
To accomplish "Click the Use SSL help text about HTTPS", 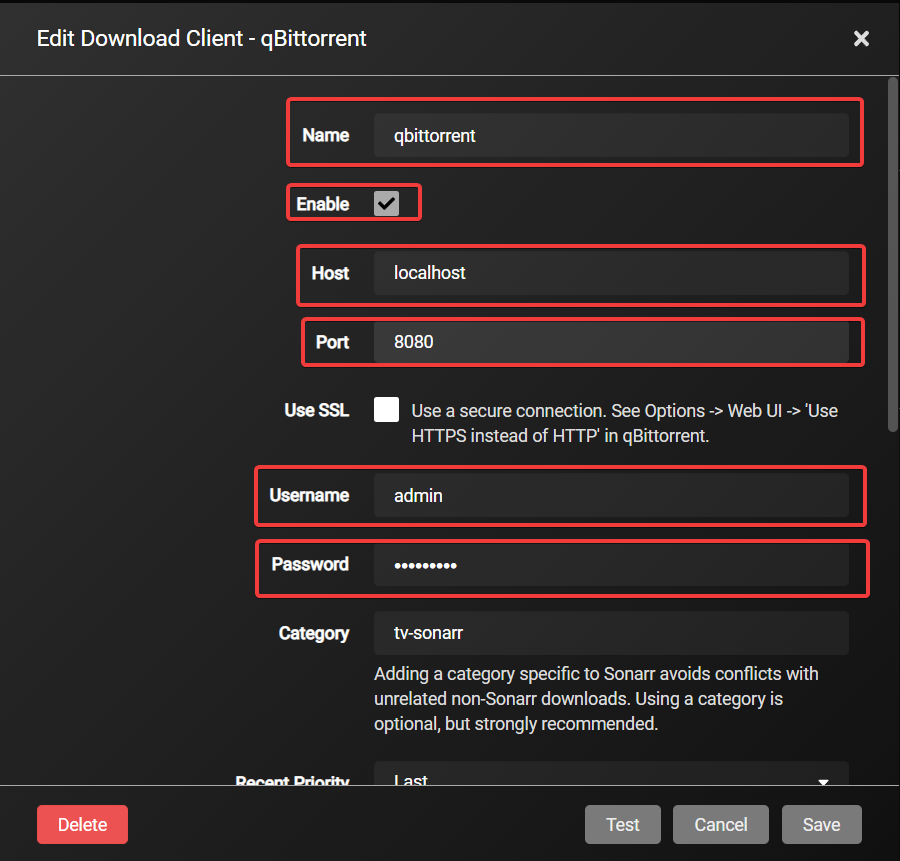I will coord(624,423).
